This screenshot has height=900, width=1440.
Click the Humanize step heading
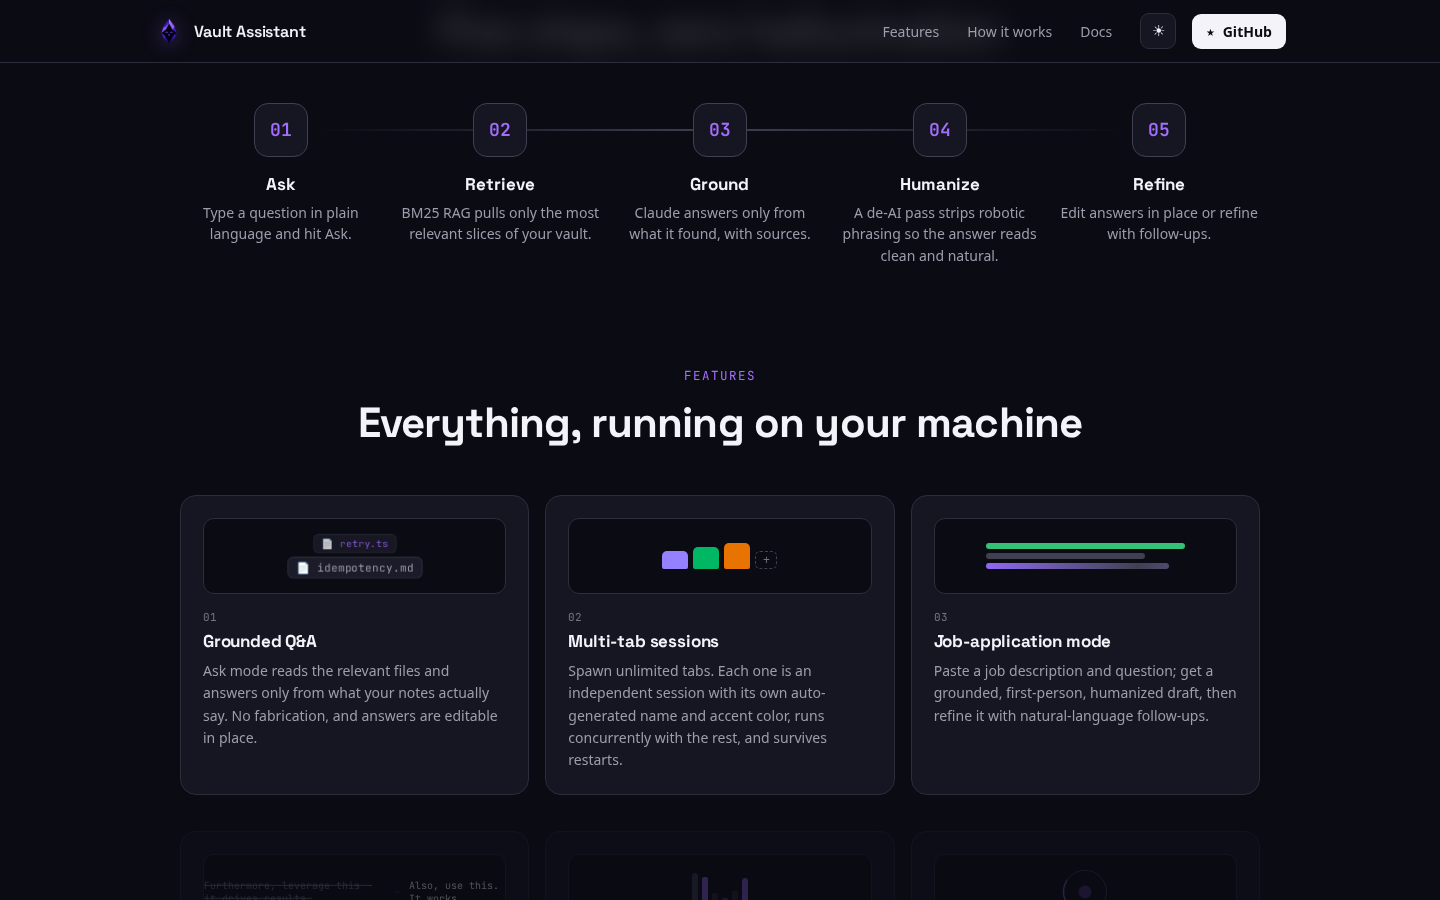coord(940,184)
